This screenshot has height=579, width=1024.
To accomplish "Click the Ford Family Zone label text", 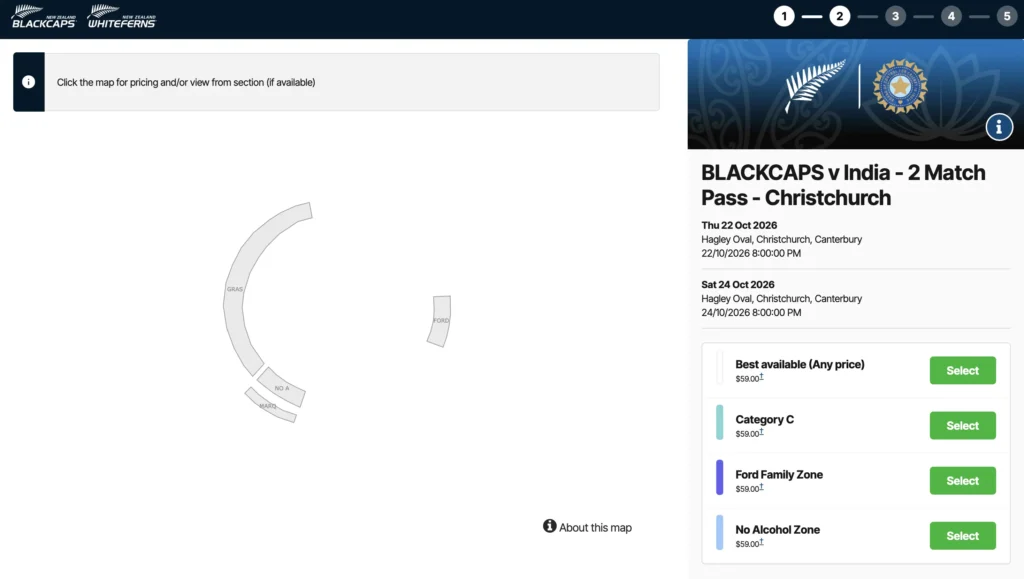I will click(x=779, y=475).
